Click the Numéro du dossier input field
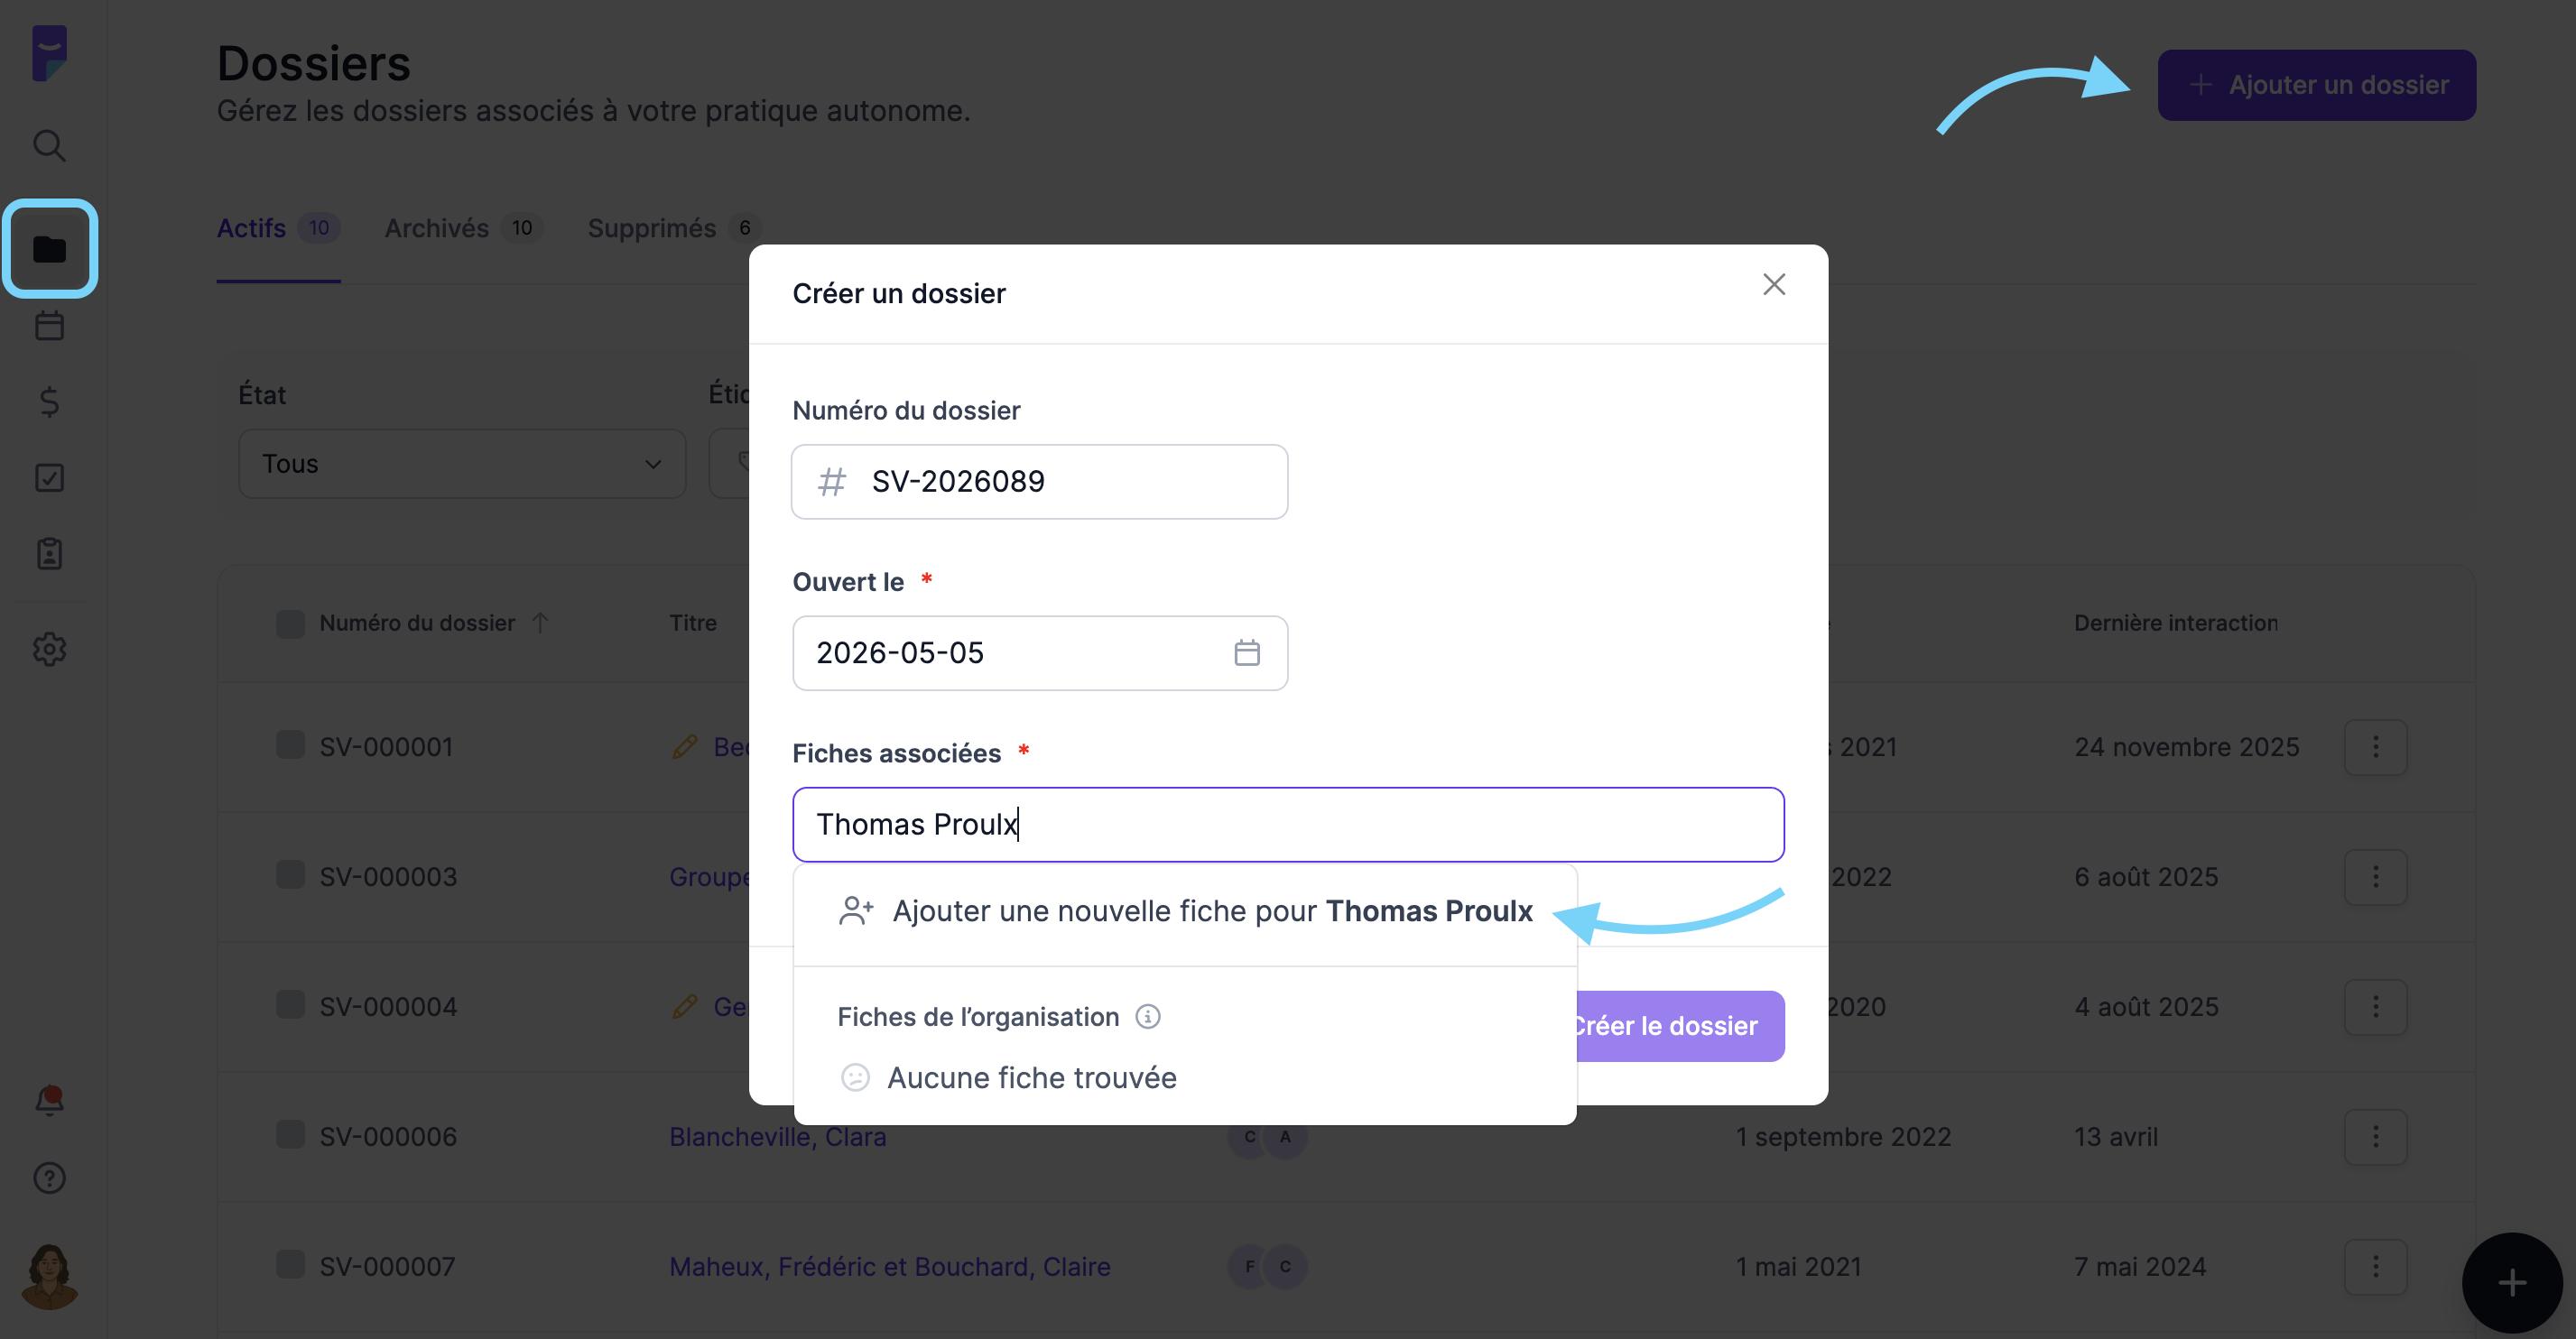 coord(1039,482)
